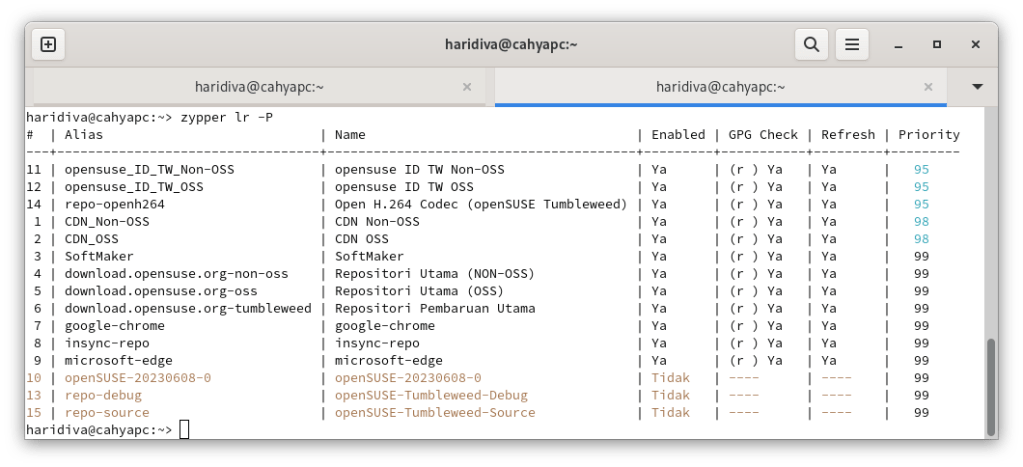Switch to the inactive haridiva@cahyapc tab
The width and height of the screenshot is (1023, 467).
pyautogui.click(x=259, y=87)
